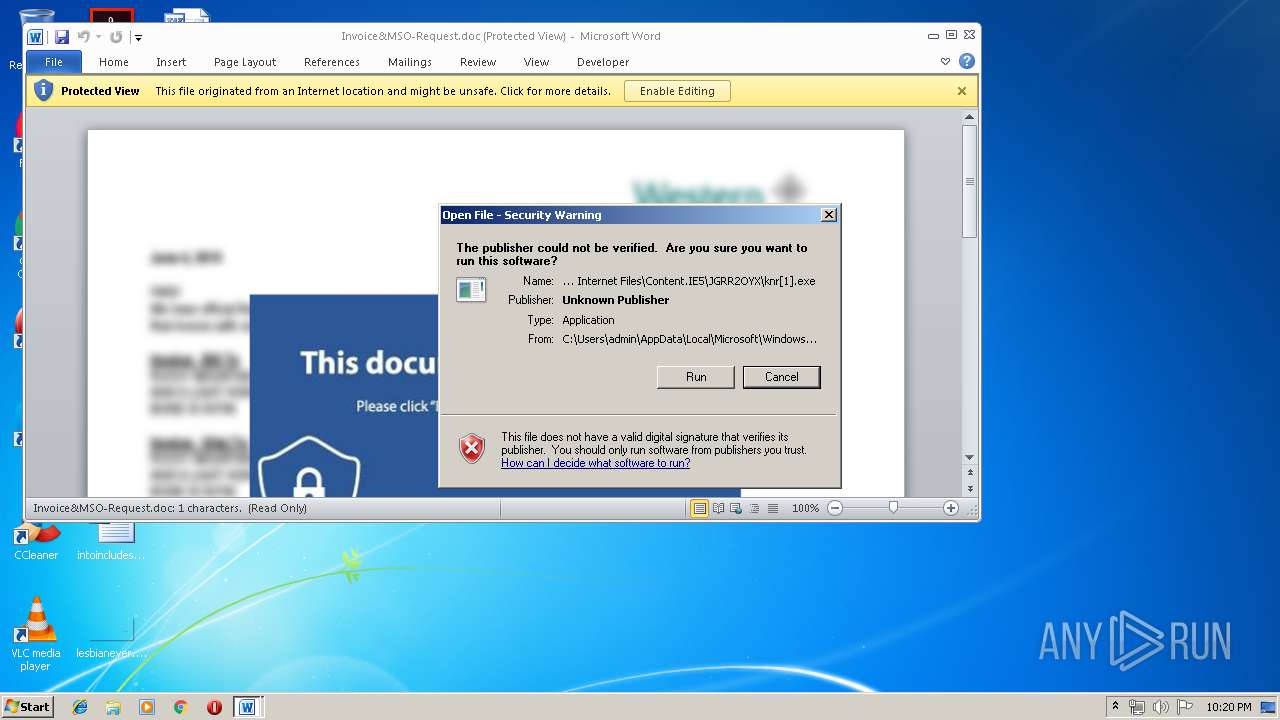The image size is (1280, 720).
Task: Open the Windows Start menu
Action: [27, 707]
